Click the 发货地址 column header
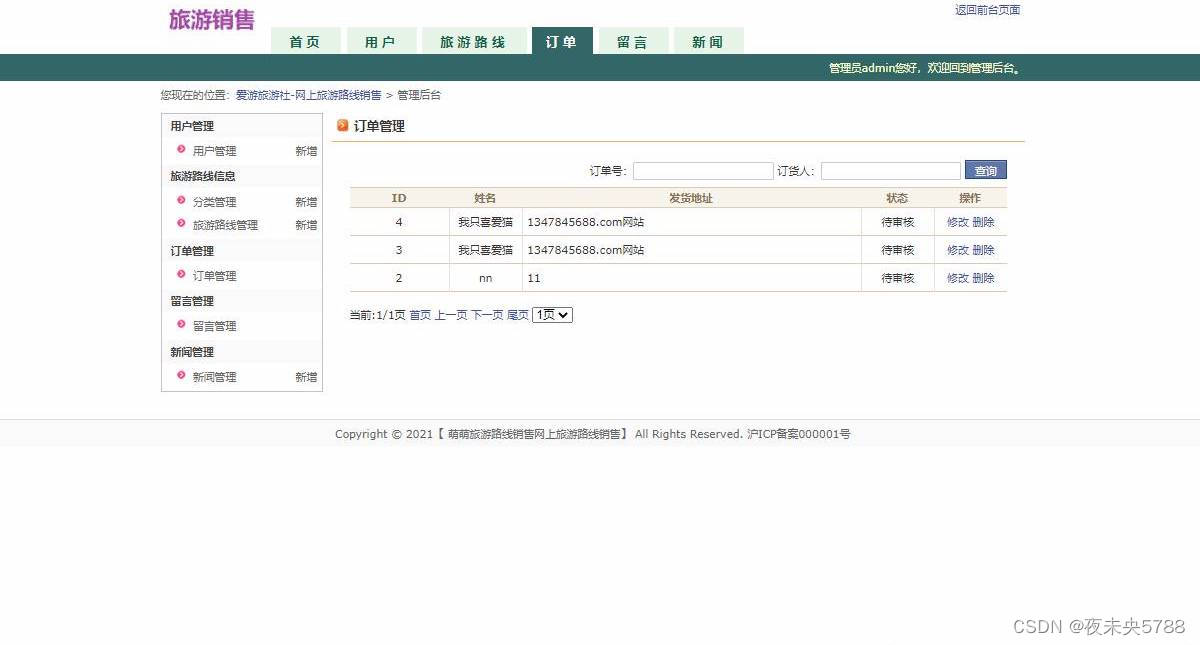The width and height of the screenshot is (1200, 645). 691,198
